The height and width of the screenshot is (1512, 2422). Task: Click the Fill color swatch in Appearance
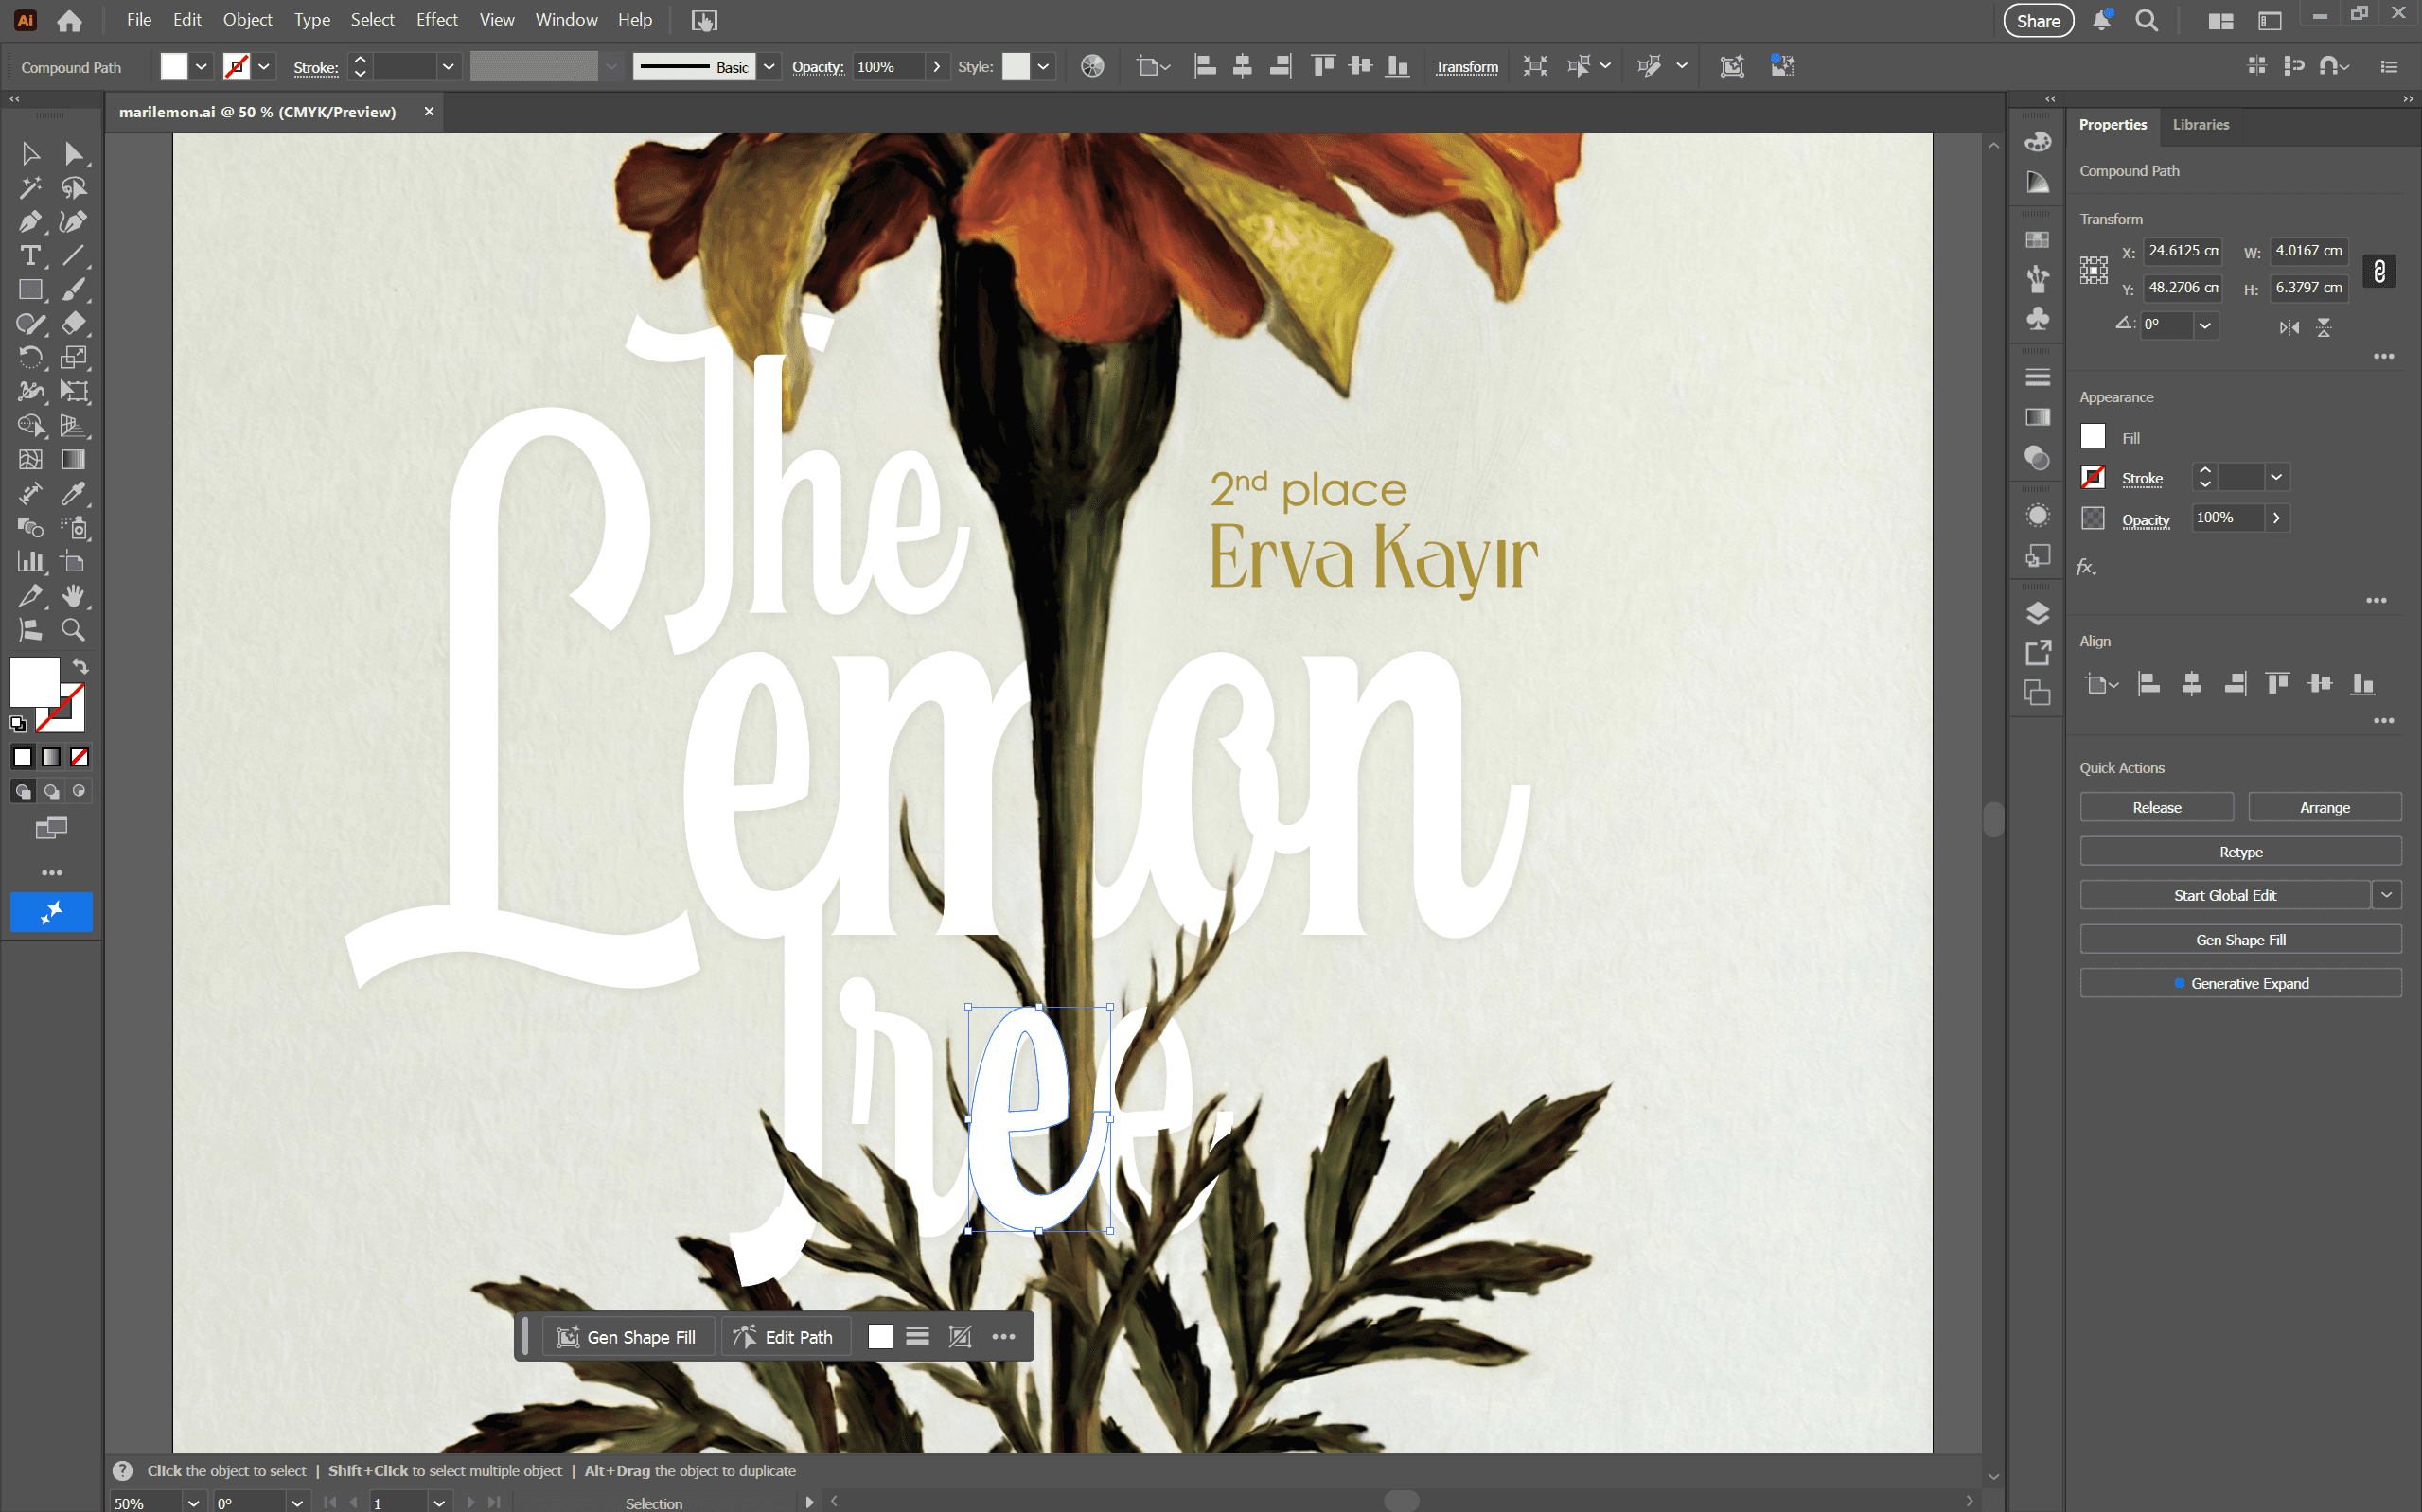pyautogui.click(x=2093, y=437)
